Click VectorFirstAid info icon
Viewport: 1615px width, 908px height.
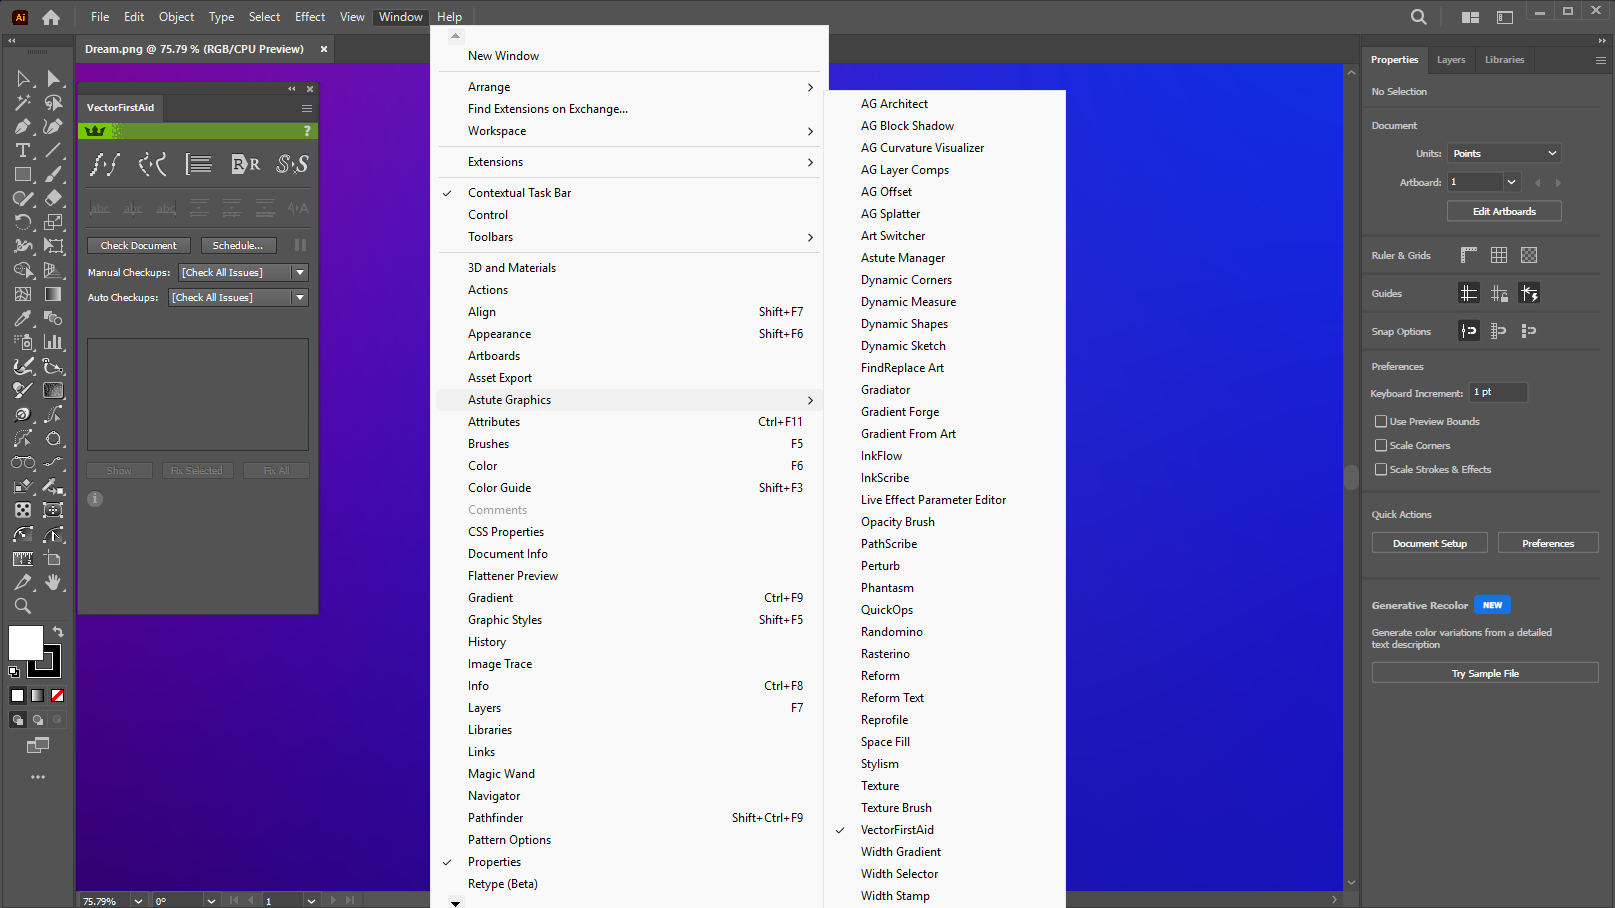(x=95, y=499)
